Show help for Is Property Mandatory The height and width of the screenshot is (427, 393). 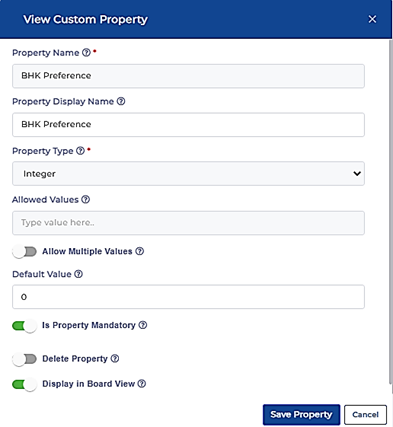point(143,325)
